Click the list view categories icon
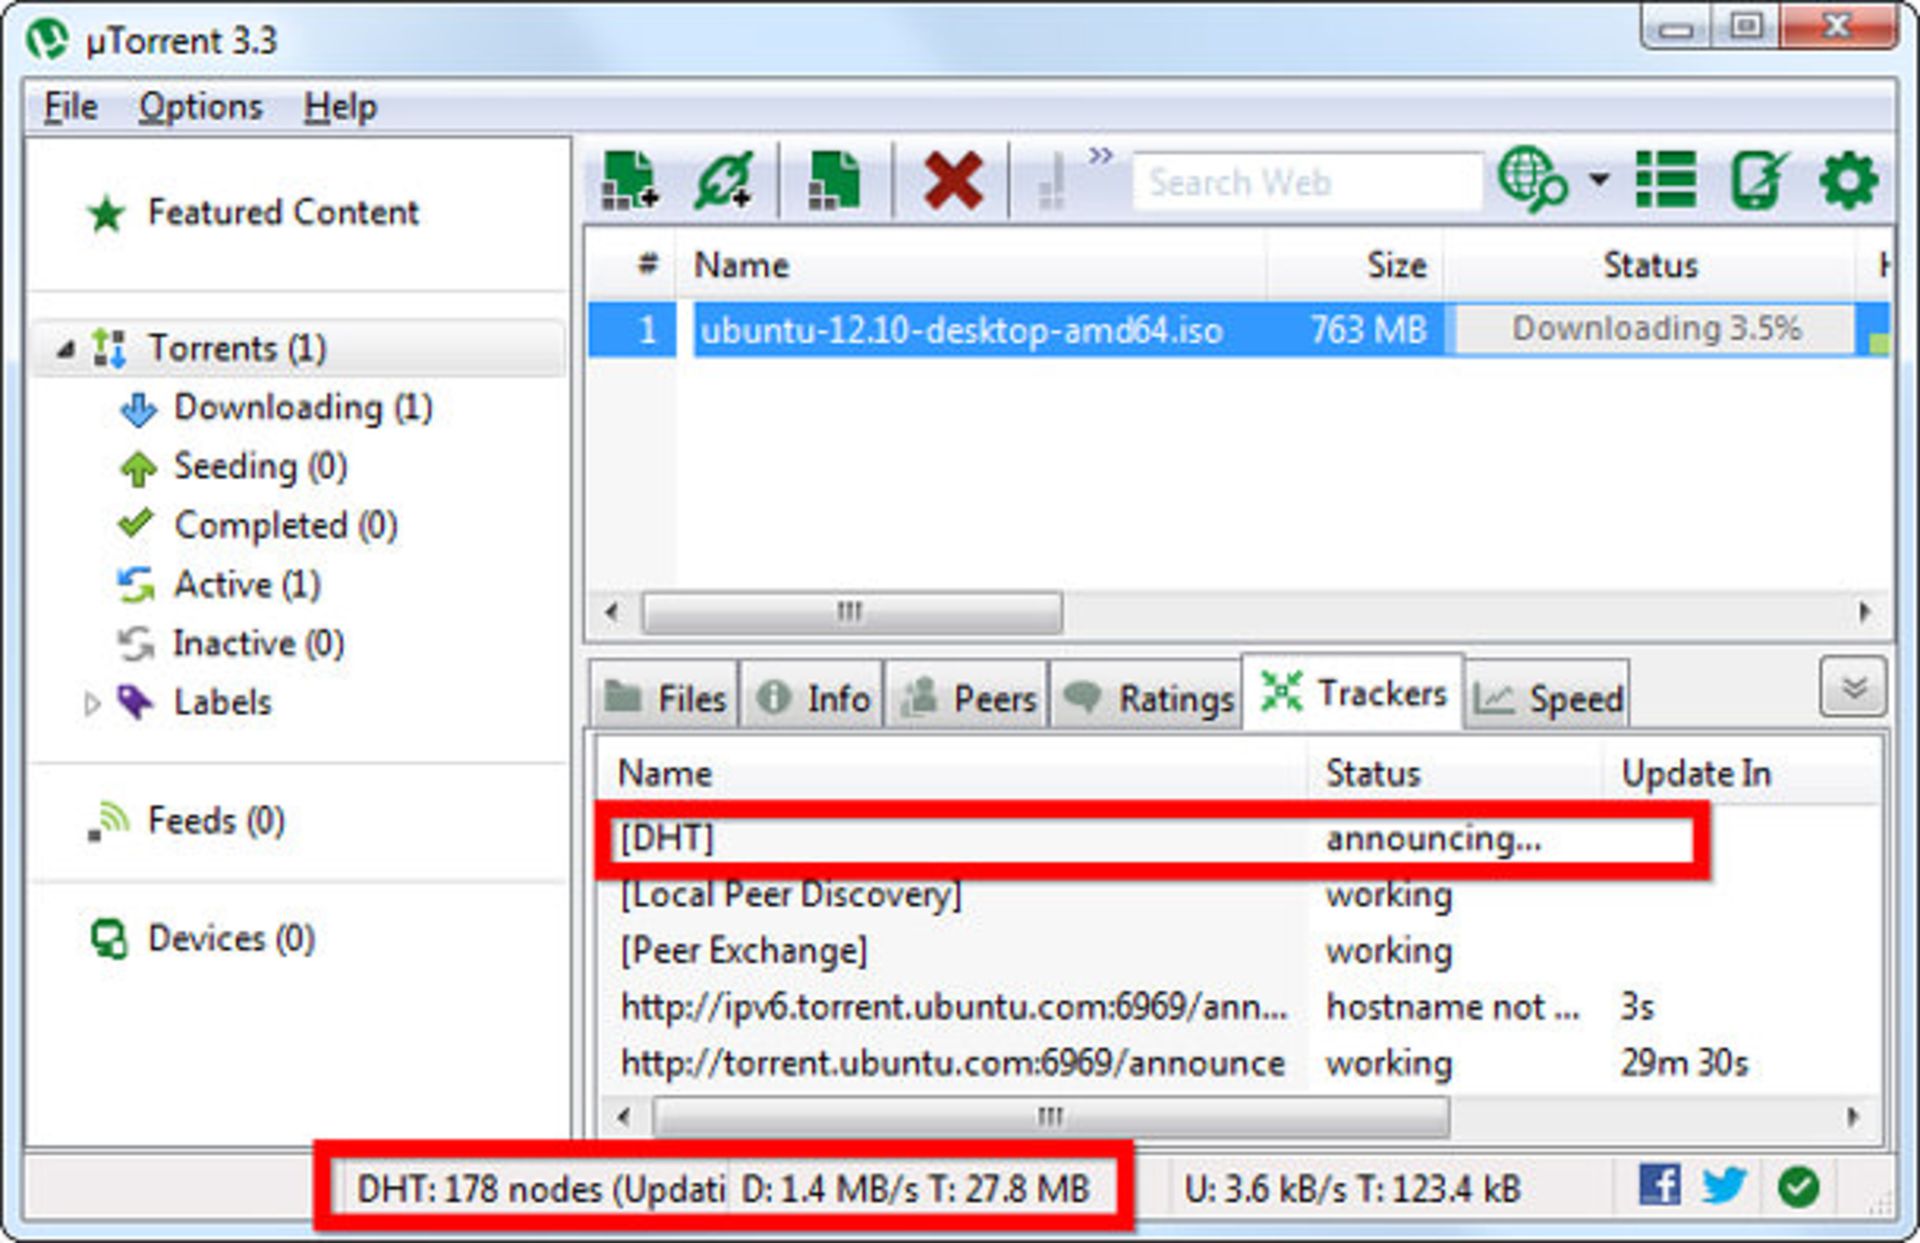The width and height of the screenshot is (1920, 1243). (1665, 180)
